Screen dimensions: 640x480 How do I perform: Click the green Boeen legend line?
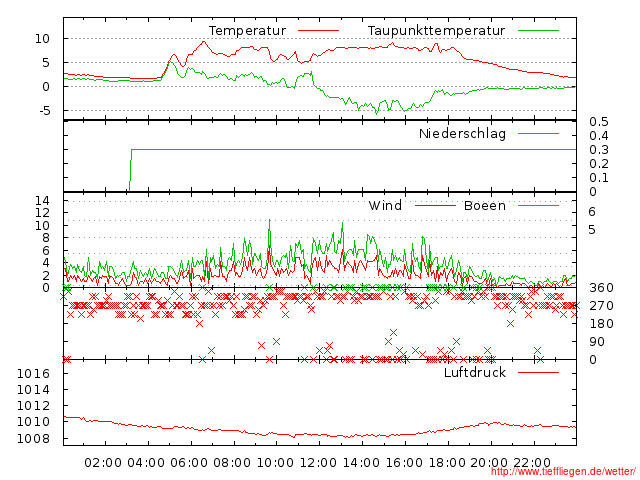point(538,205)
